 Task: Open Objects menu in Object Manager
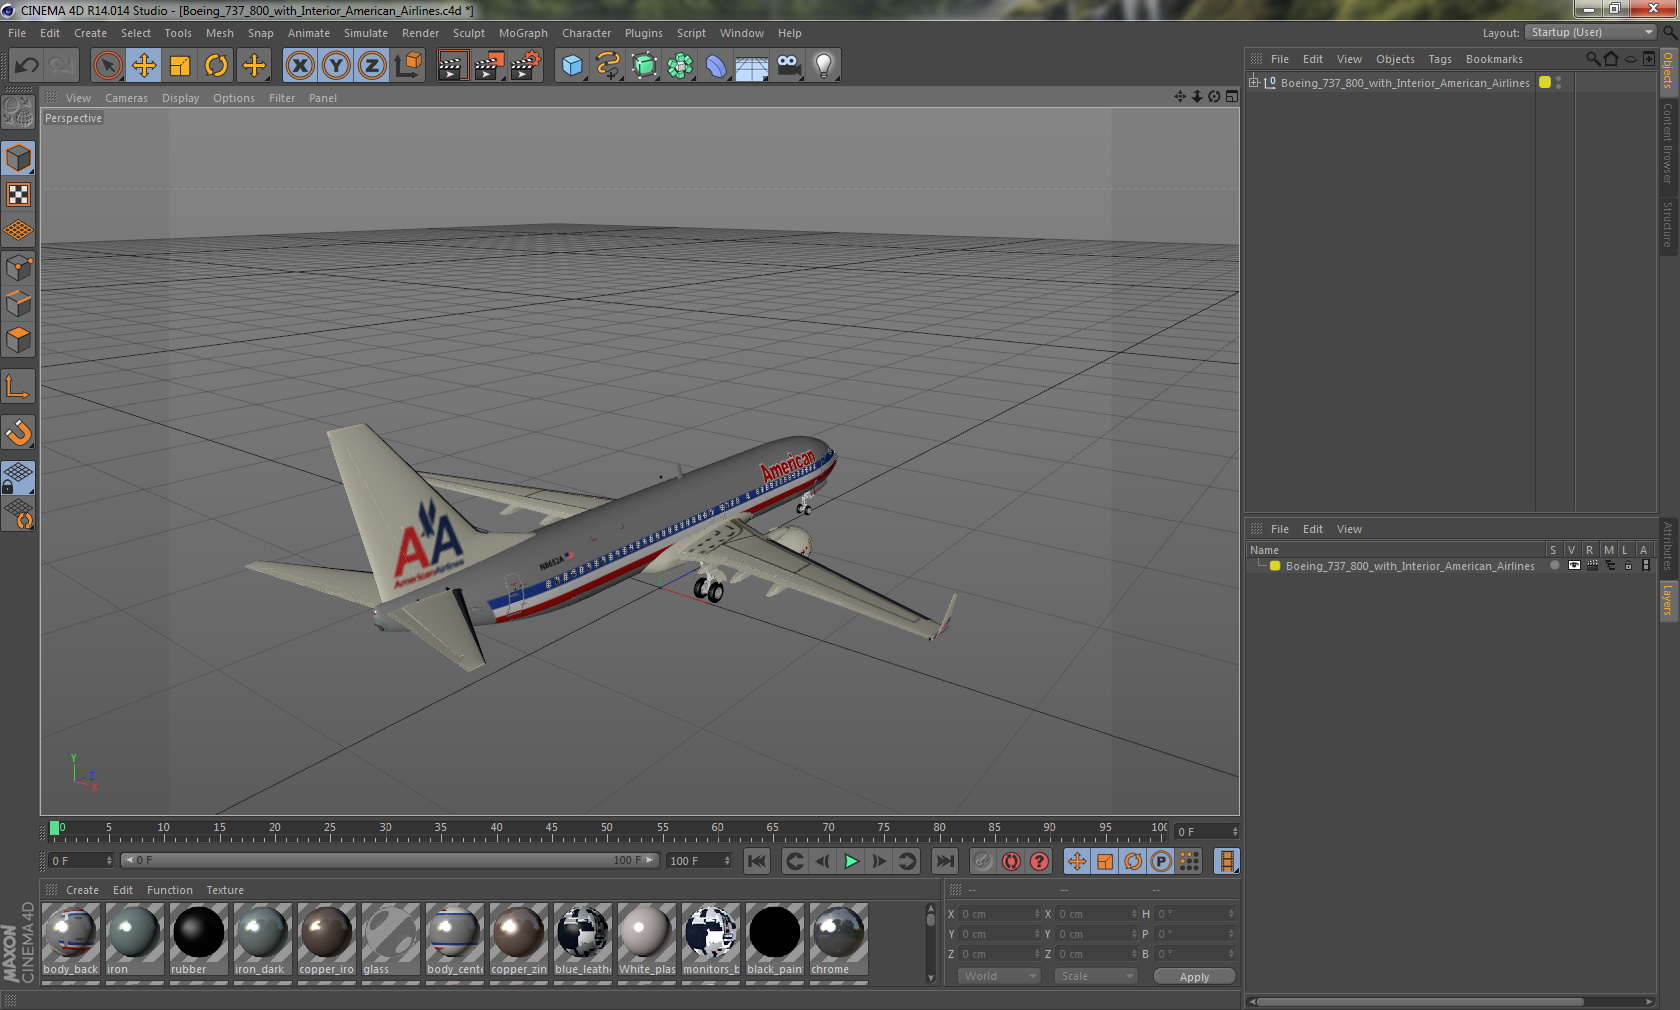tap(1395, 59)
